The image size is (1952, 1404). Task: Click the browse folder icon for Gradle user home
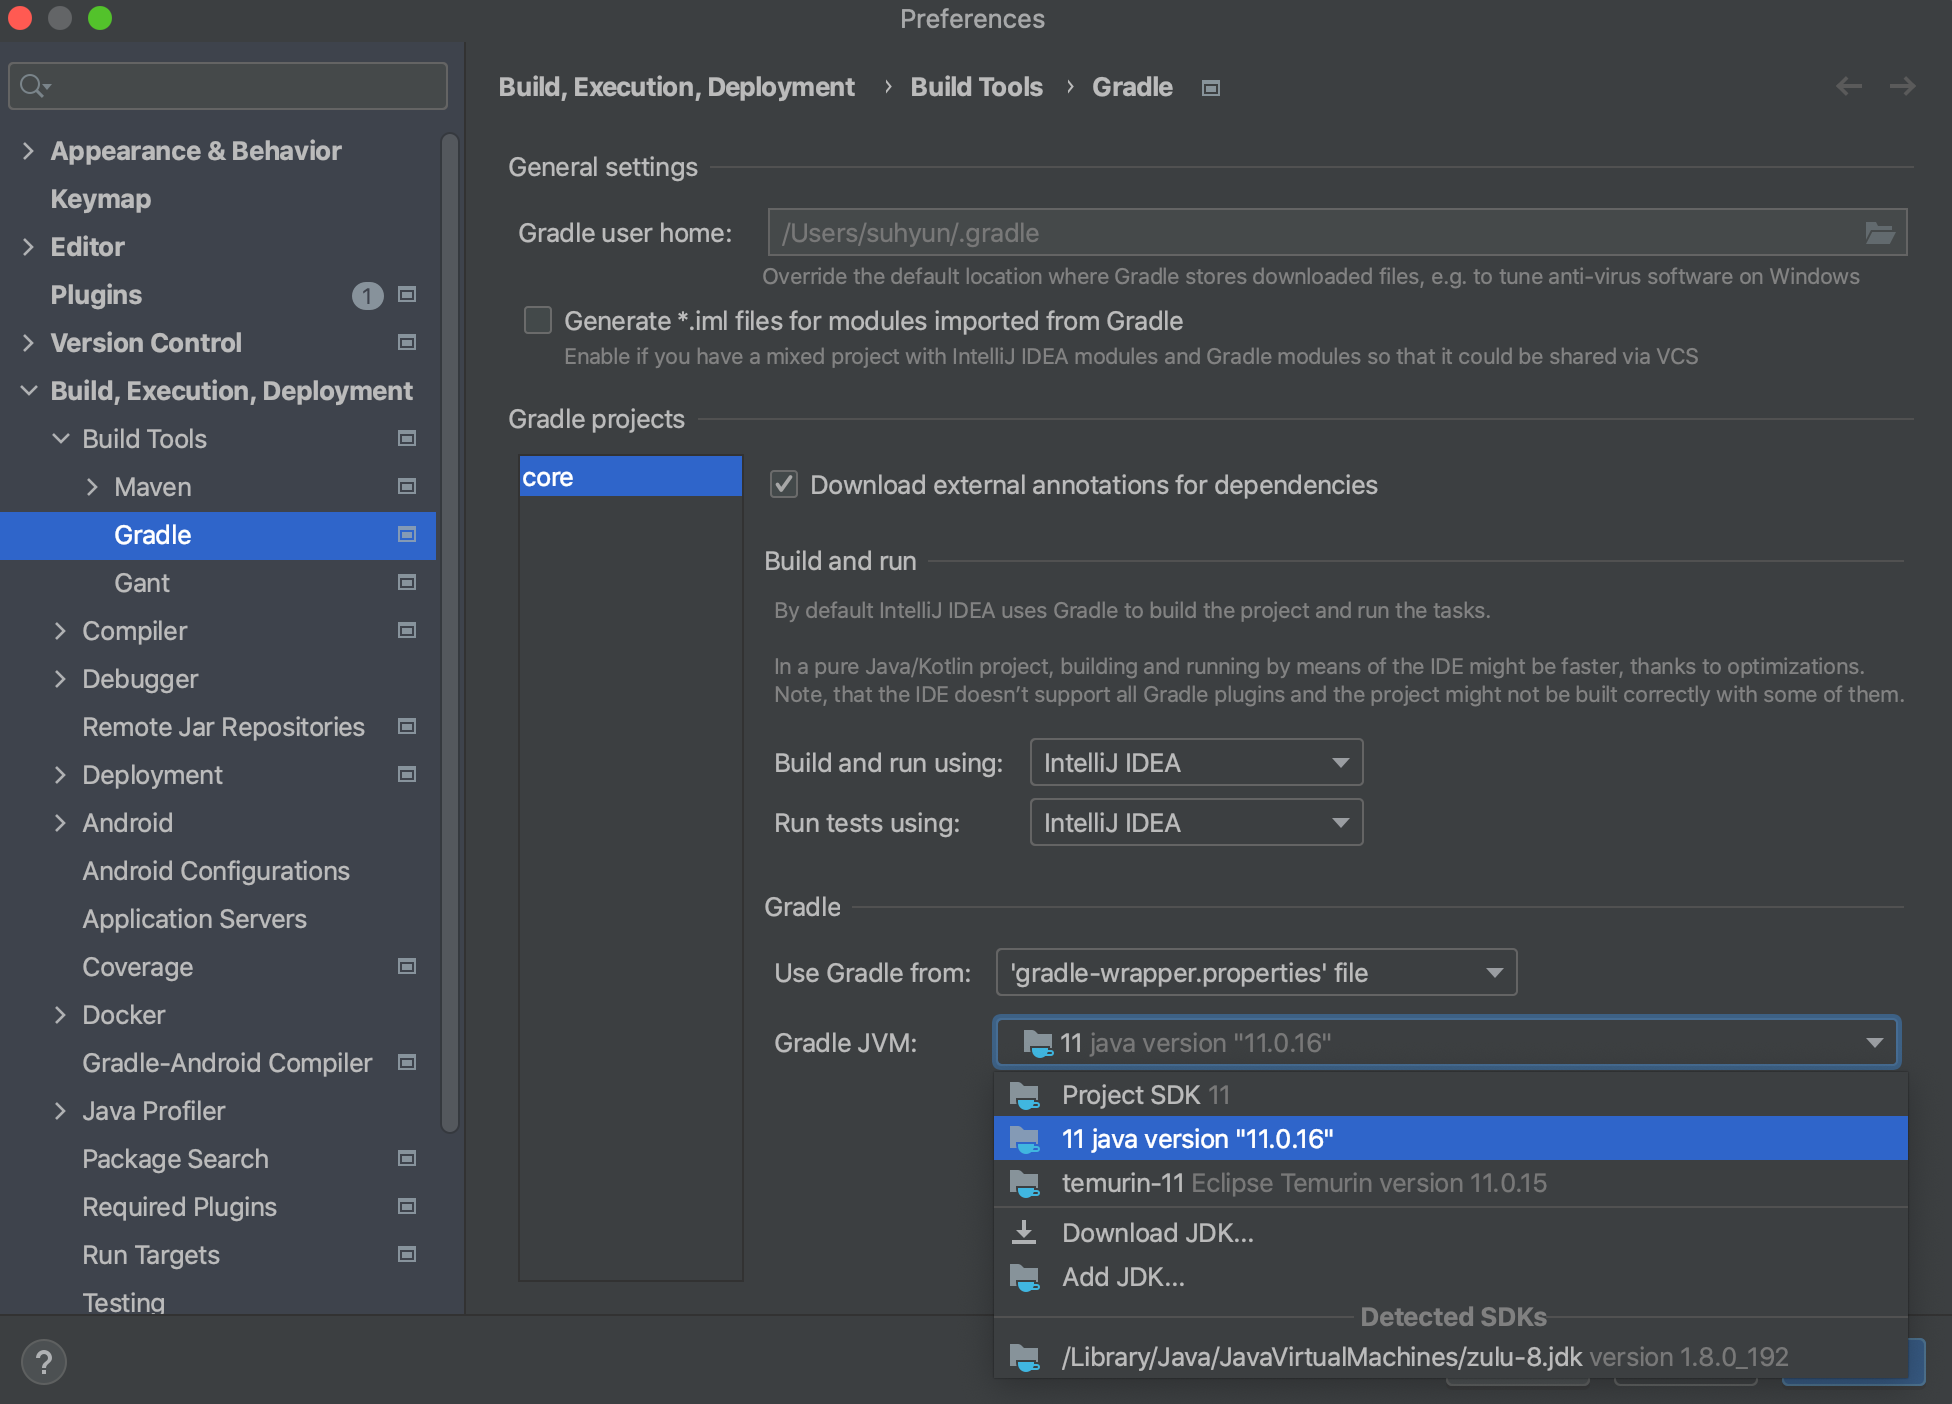[x=1880, y=233]
